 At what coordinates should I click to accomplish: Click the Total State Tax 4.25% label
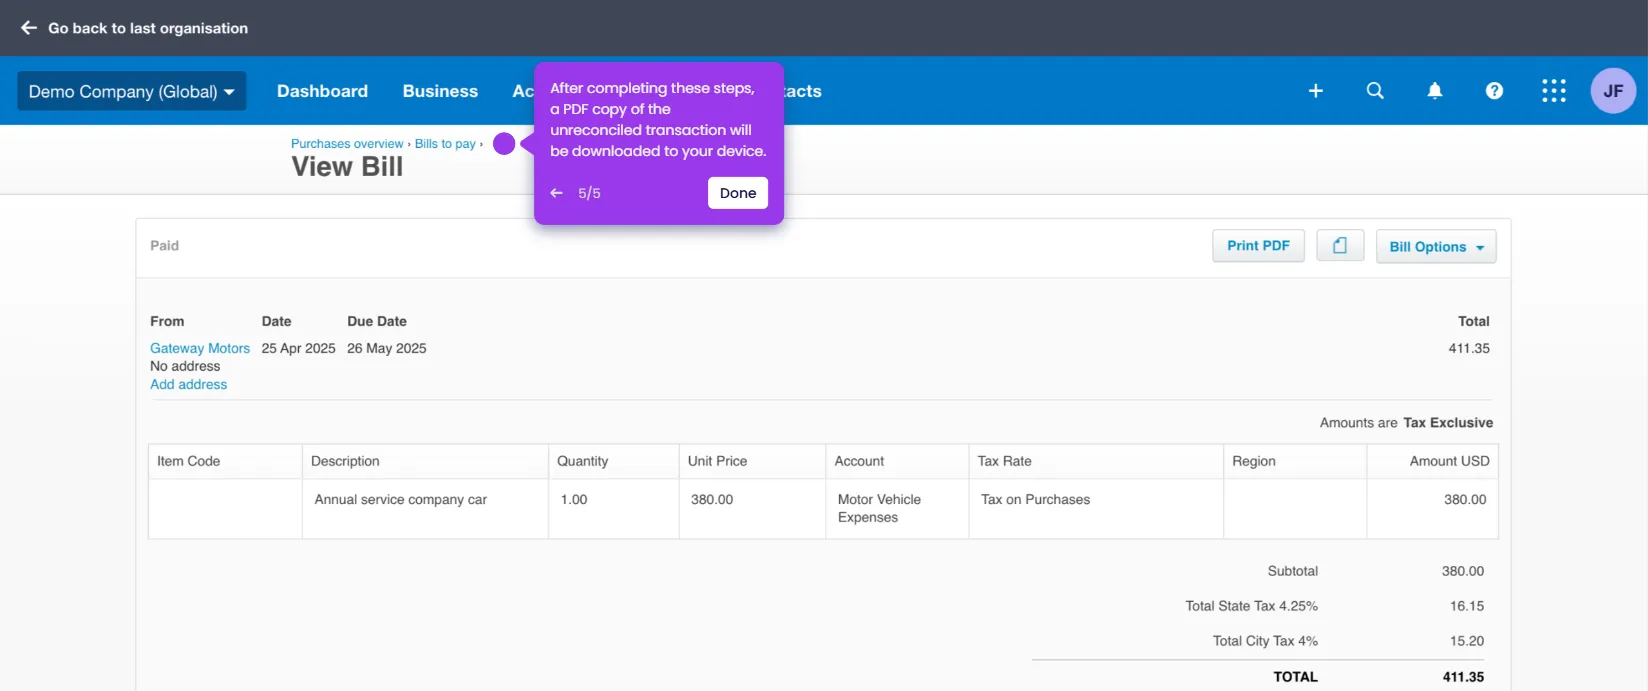(x=1251, y=606)
